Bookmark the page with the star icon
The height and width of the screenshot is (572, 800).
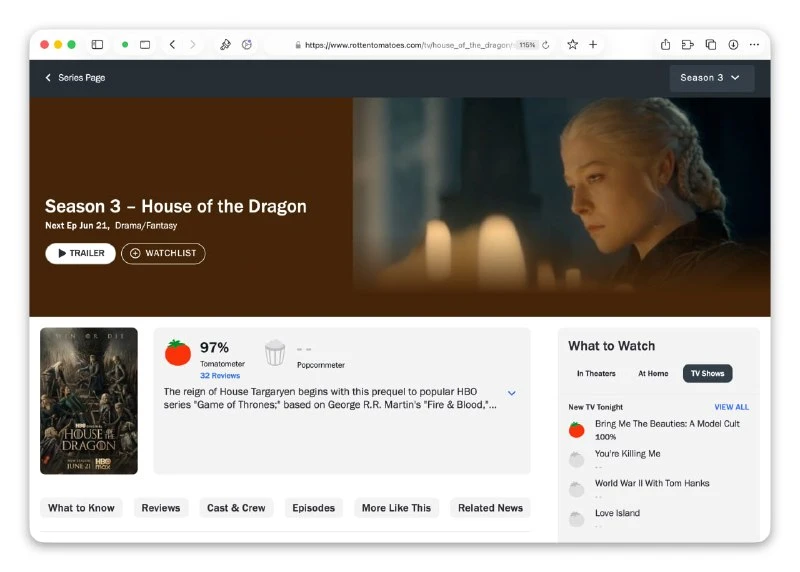pyautogui.click(x=572, y=44)
